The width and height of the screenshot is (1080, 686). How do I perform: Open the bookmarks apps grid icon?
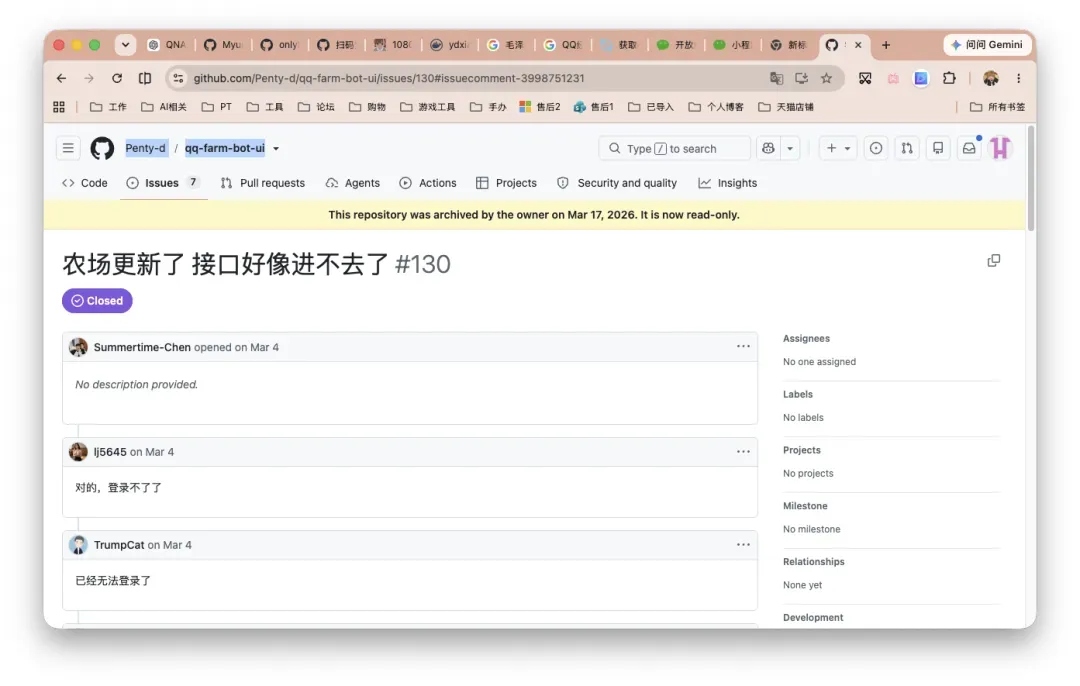click(59, 107)
